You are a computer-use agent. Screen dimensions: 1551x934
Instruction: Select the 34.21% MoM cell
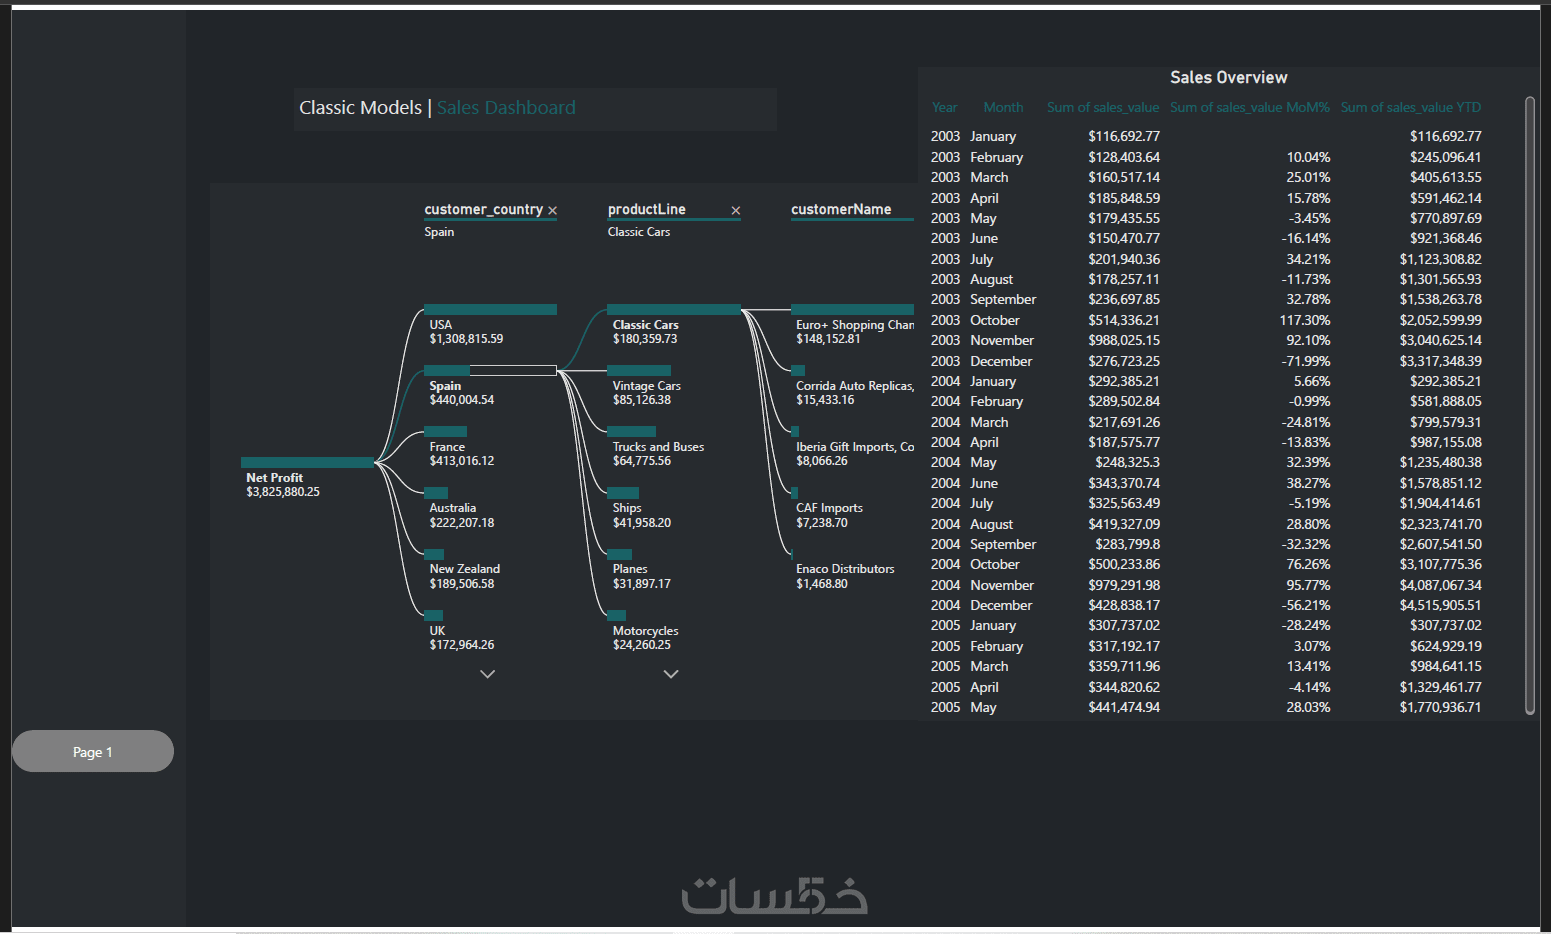tap(1308, 260)
